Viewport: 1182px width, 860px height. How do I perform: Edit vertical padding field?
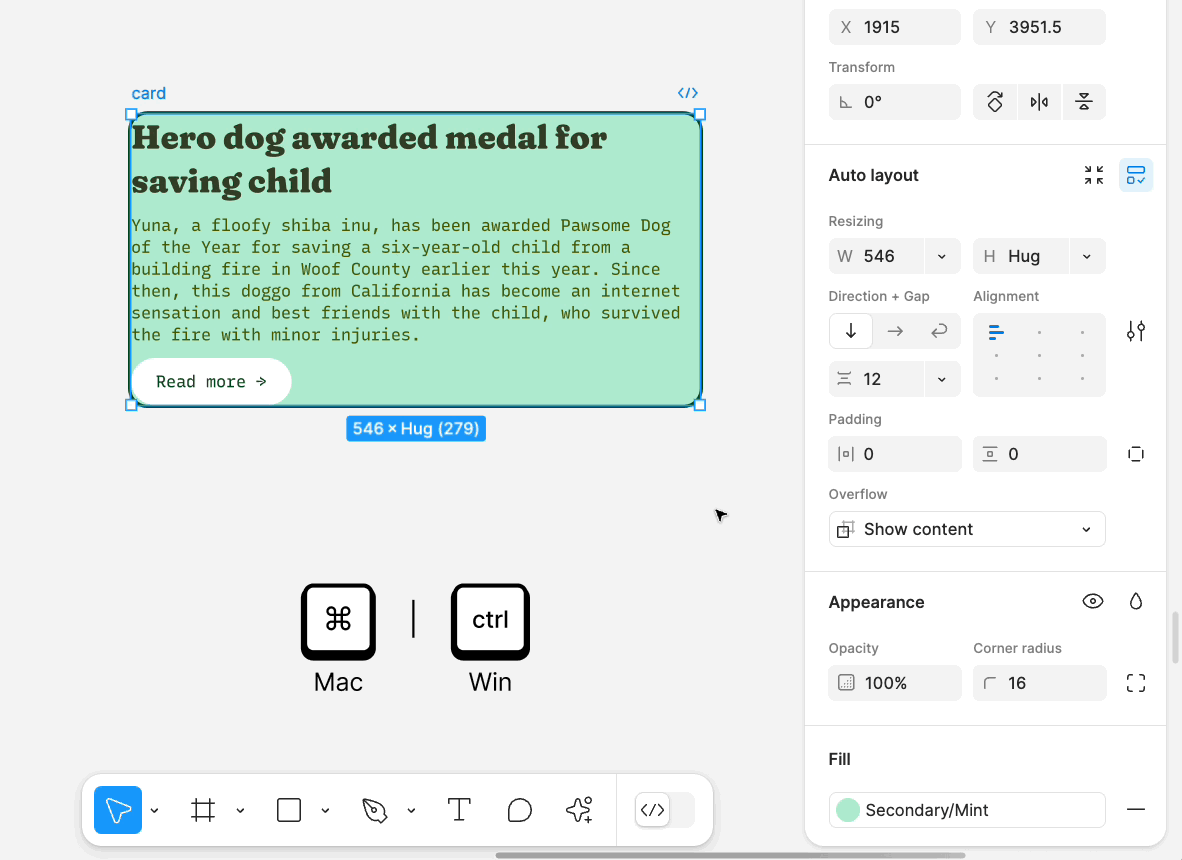click(x=1040, y=454)
